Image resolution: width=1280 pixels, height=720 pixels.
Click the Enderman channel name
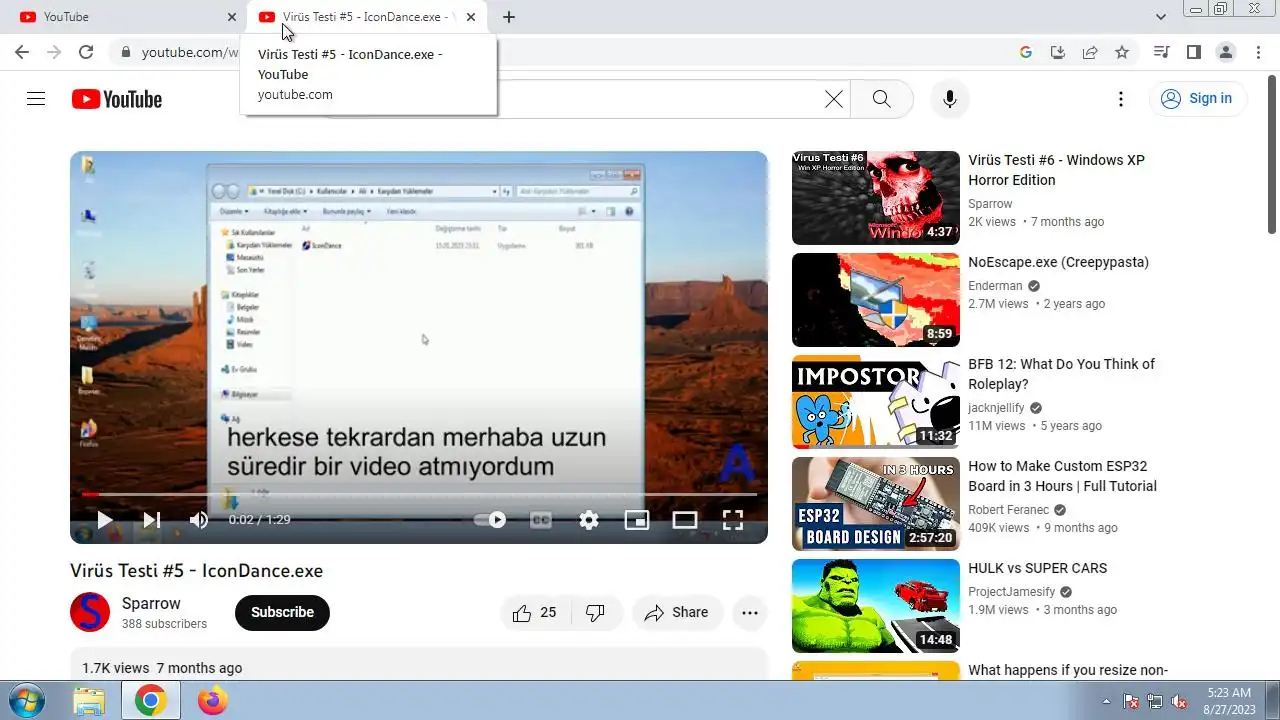click(x=996, y=286)
